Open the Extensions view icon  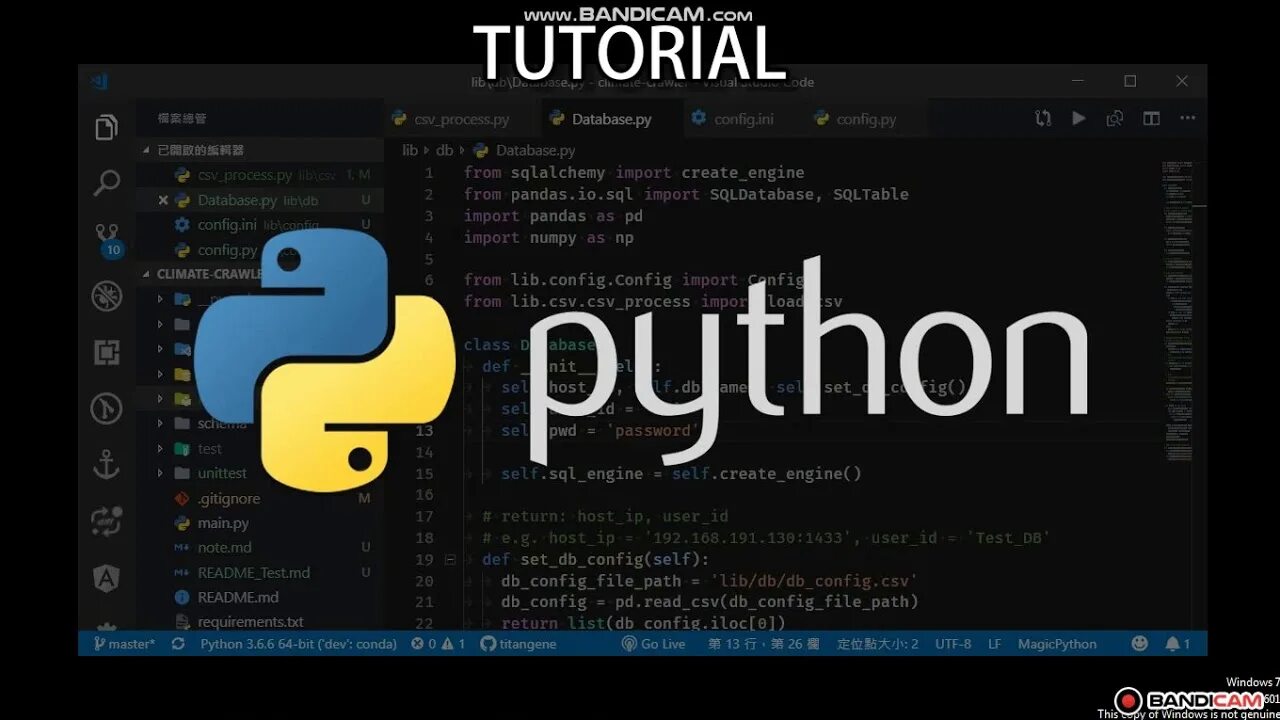106,352
